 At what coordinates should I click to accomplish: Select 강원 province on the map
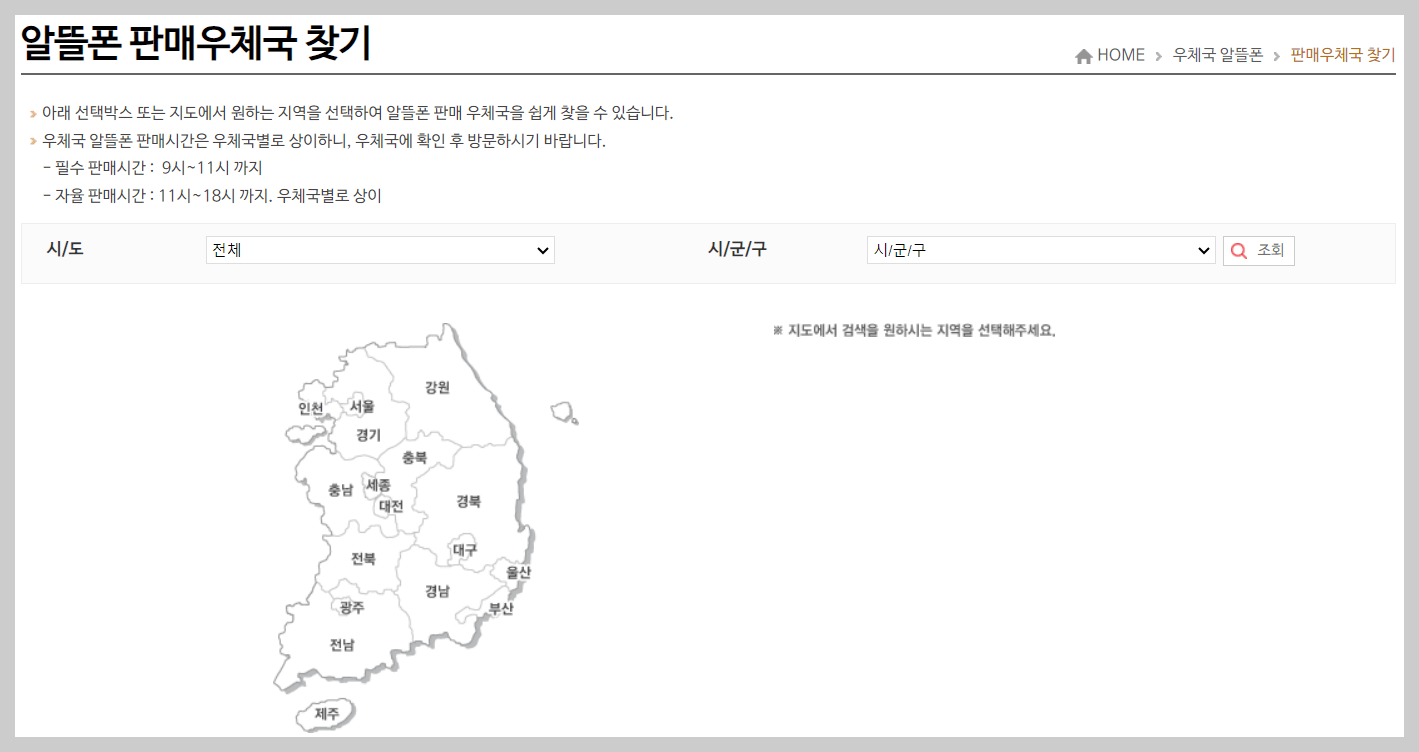435,387
